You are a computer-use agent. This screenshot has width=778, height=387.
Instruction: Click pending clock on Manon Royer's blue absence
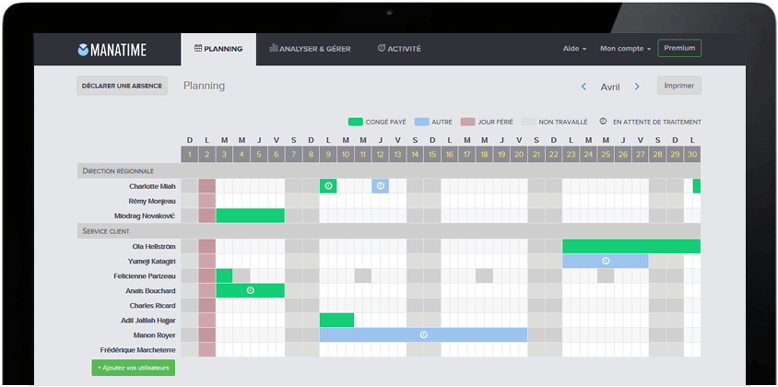[x=423, y=335]
